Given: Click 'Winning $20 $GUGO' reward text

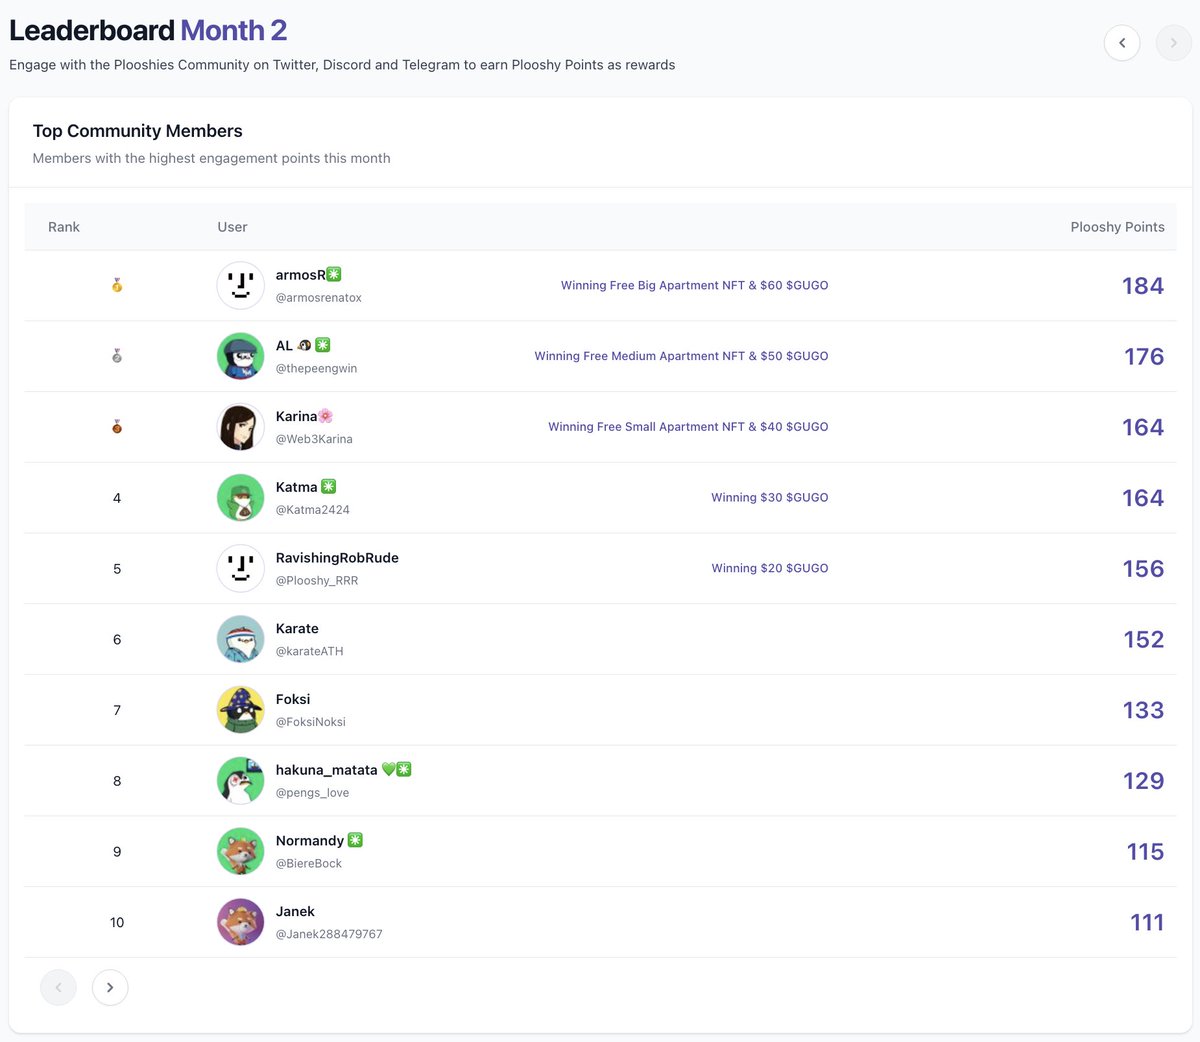Looking at the screenshot, I should (770, 569).
